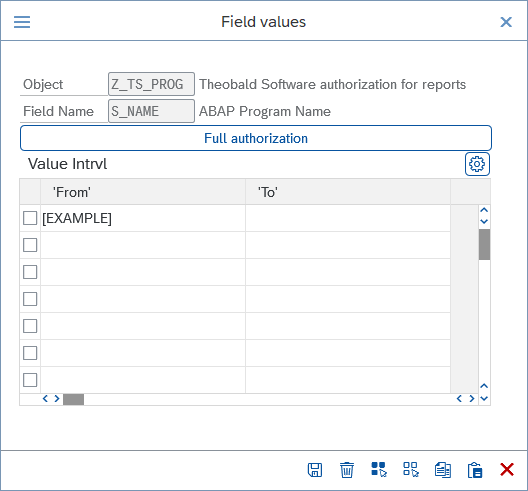This screenshot has height=491, width=528.
Task: Click the Field Name field showing S_NAME
Action: click(151, 111)
